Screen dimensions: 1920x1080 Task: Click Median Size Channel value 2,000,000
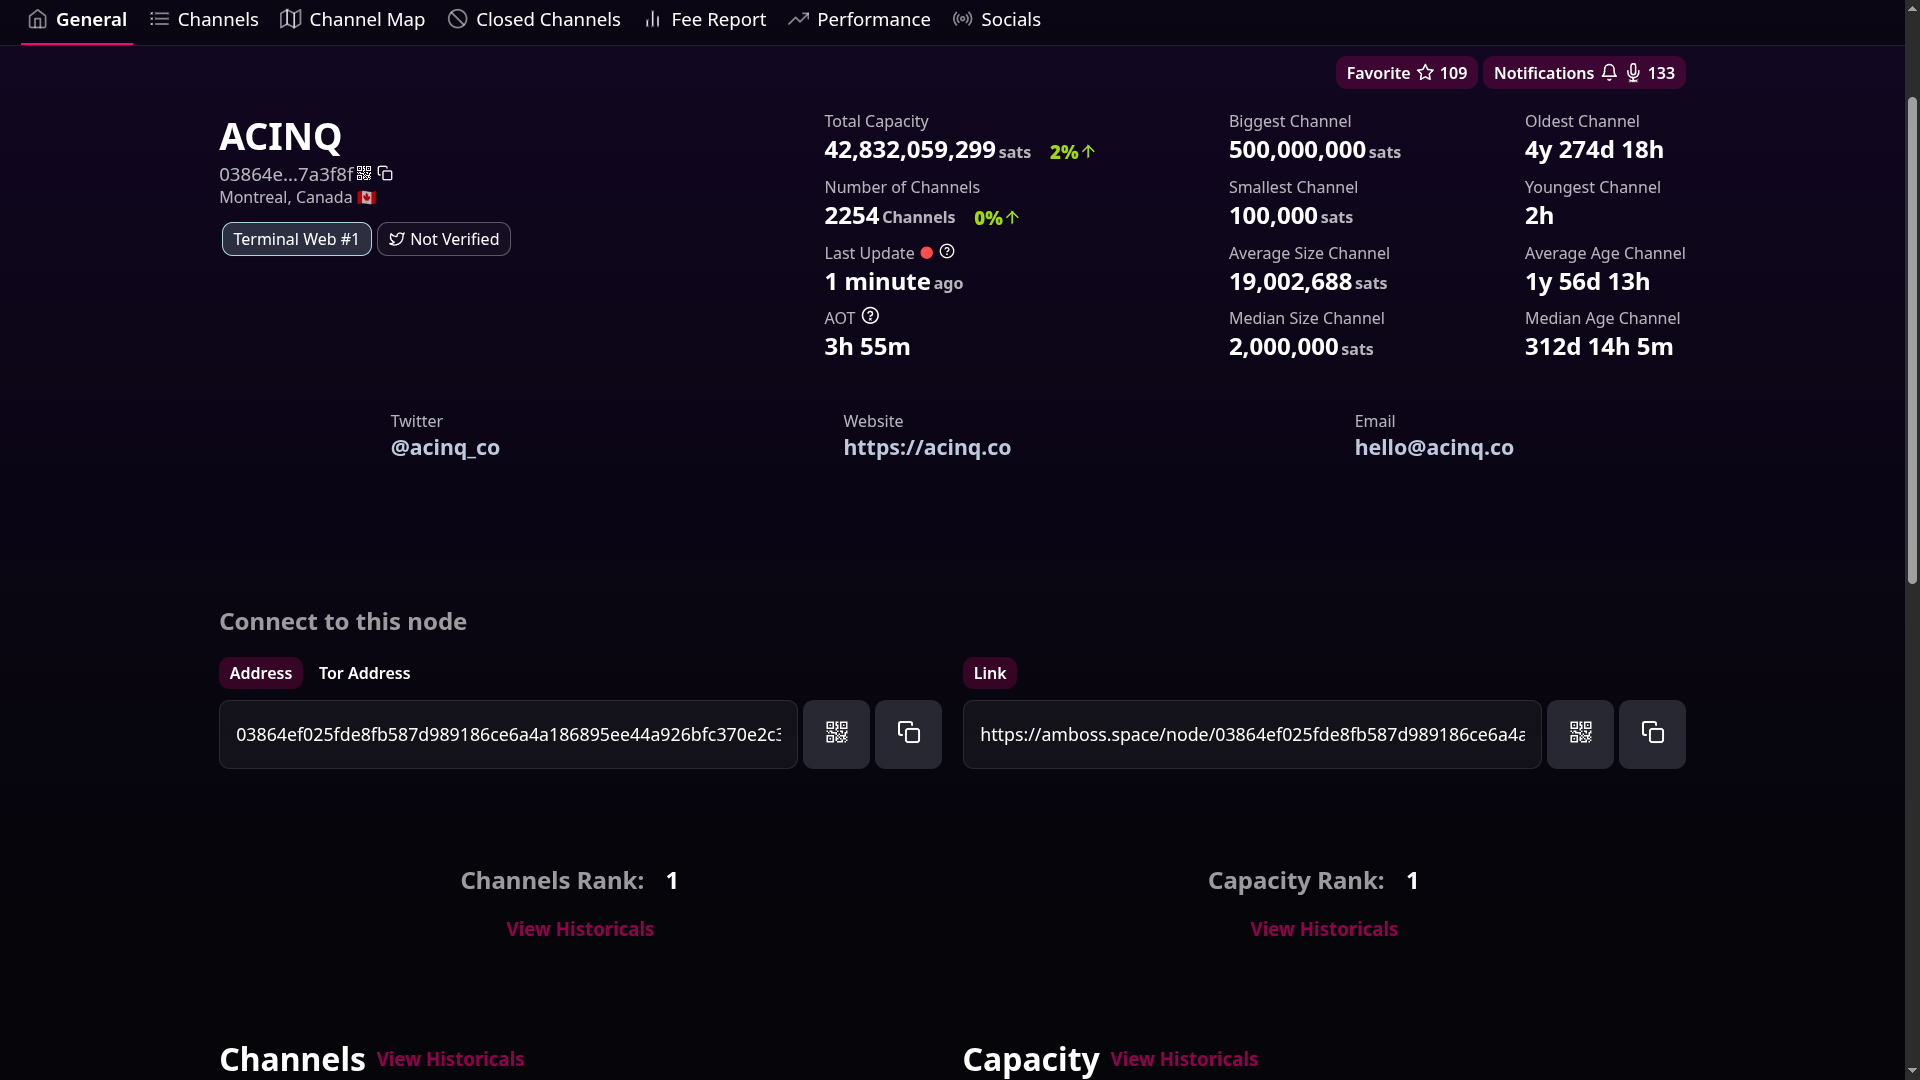[x=1283, y=347]
